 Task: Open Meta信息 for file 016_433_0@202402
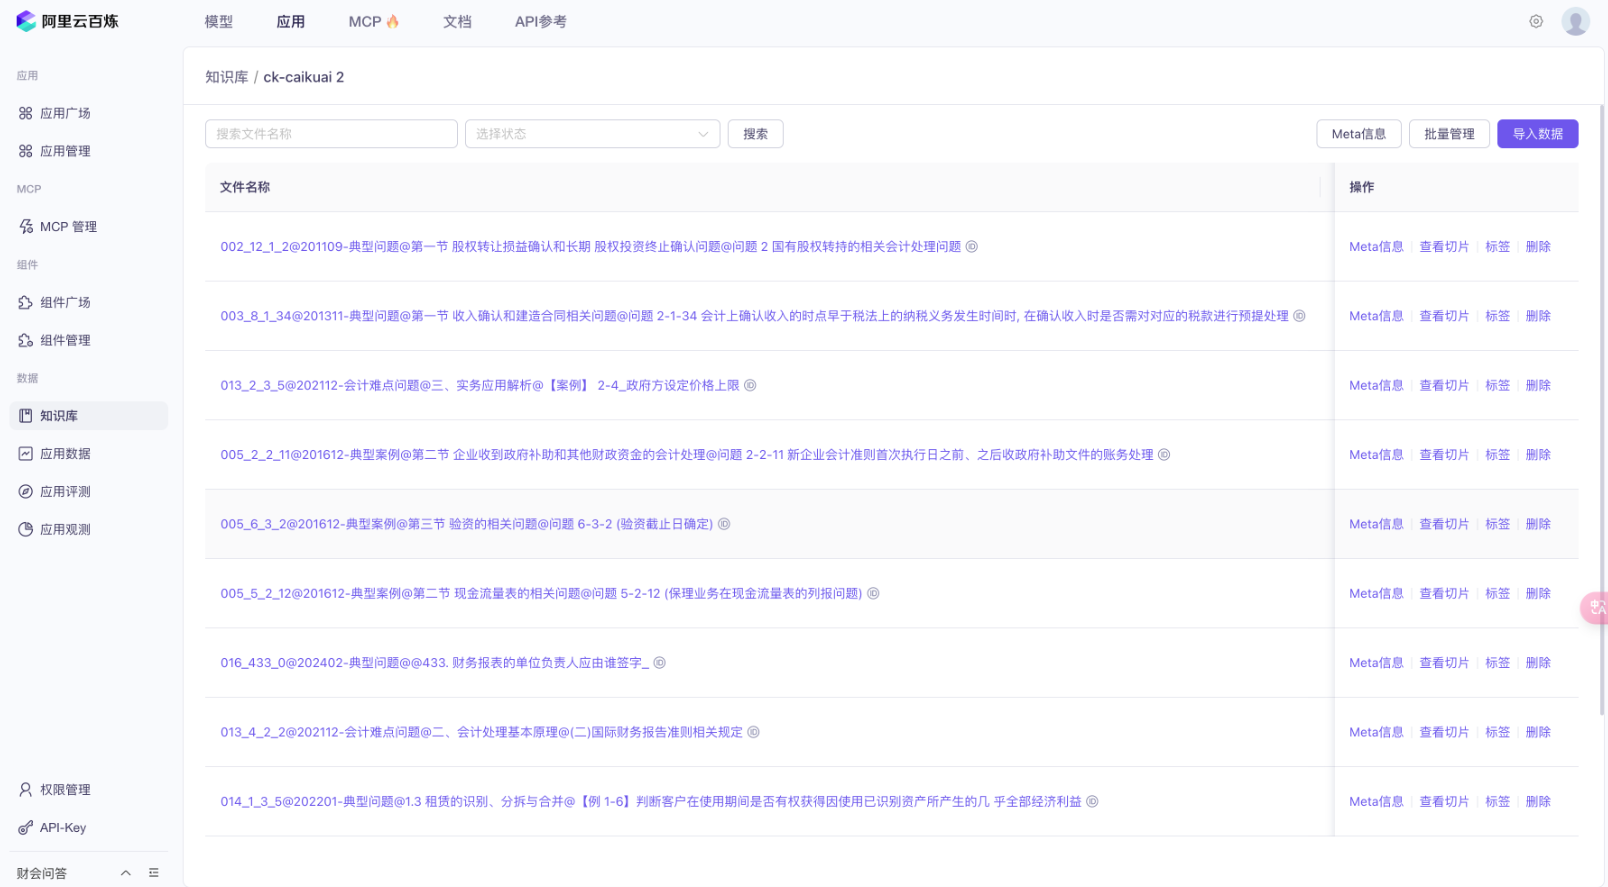click(x=1376, y=663)
